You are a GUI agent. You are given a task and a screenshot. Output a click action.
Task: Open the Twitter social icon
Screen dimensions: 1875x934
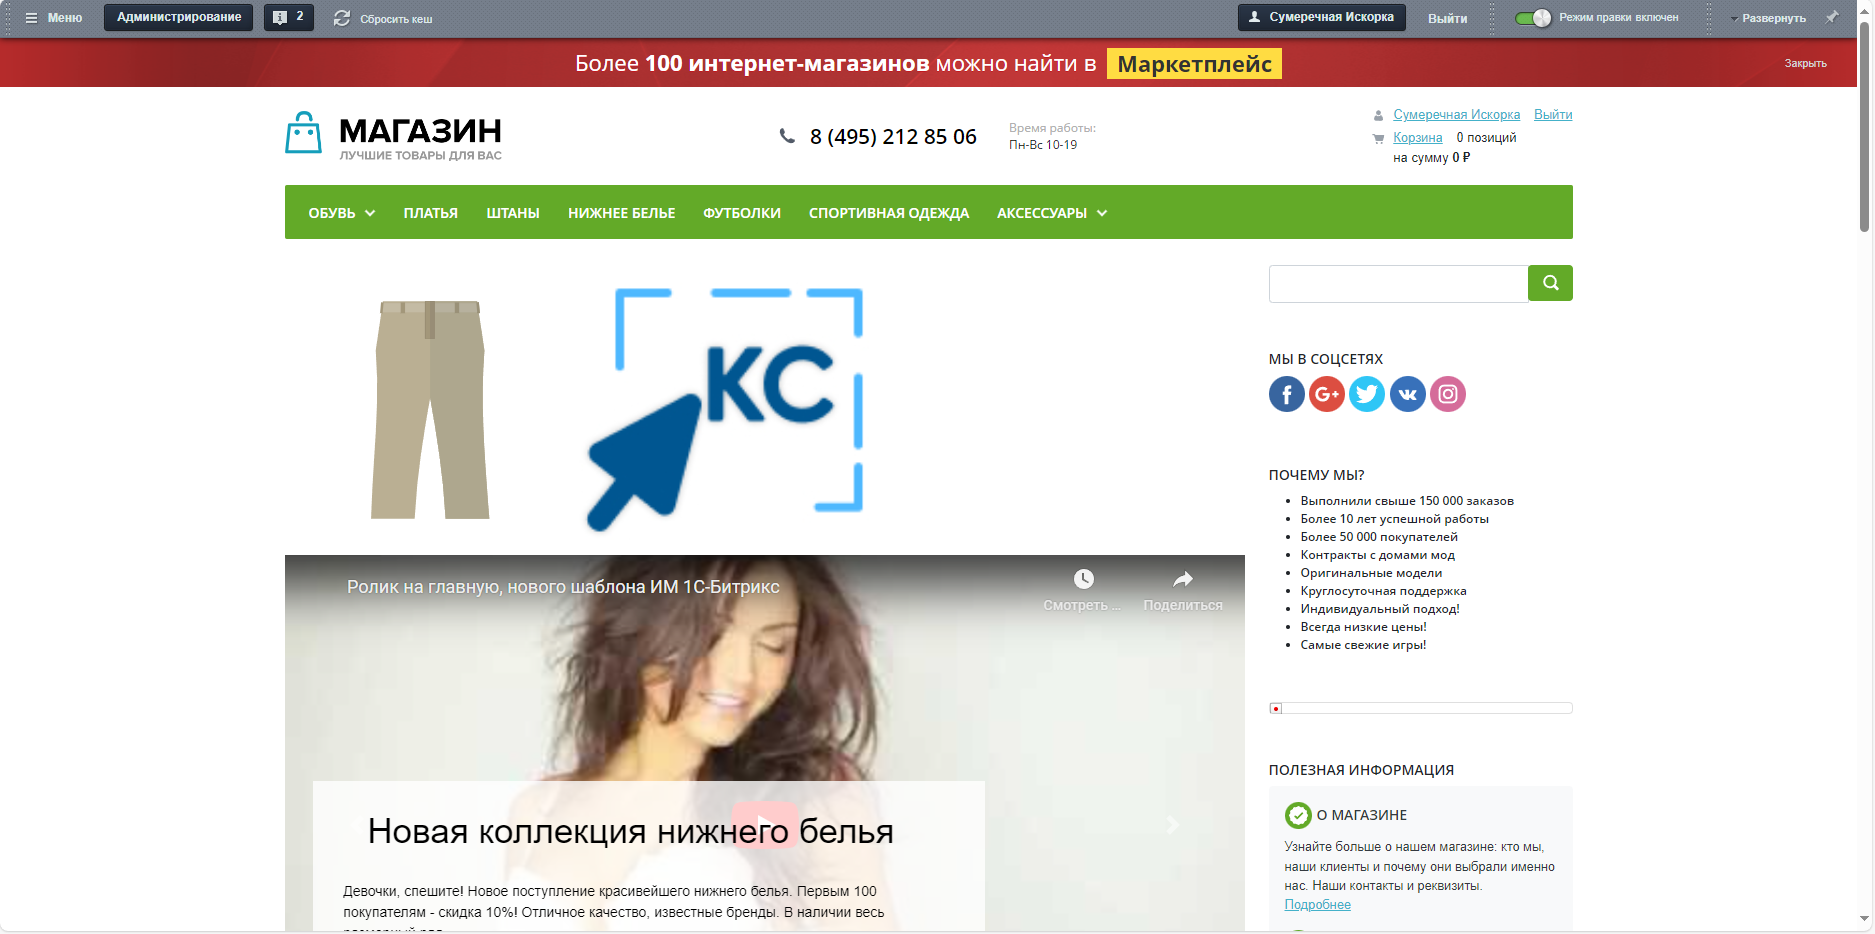(1367, 394)
